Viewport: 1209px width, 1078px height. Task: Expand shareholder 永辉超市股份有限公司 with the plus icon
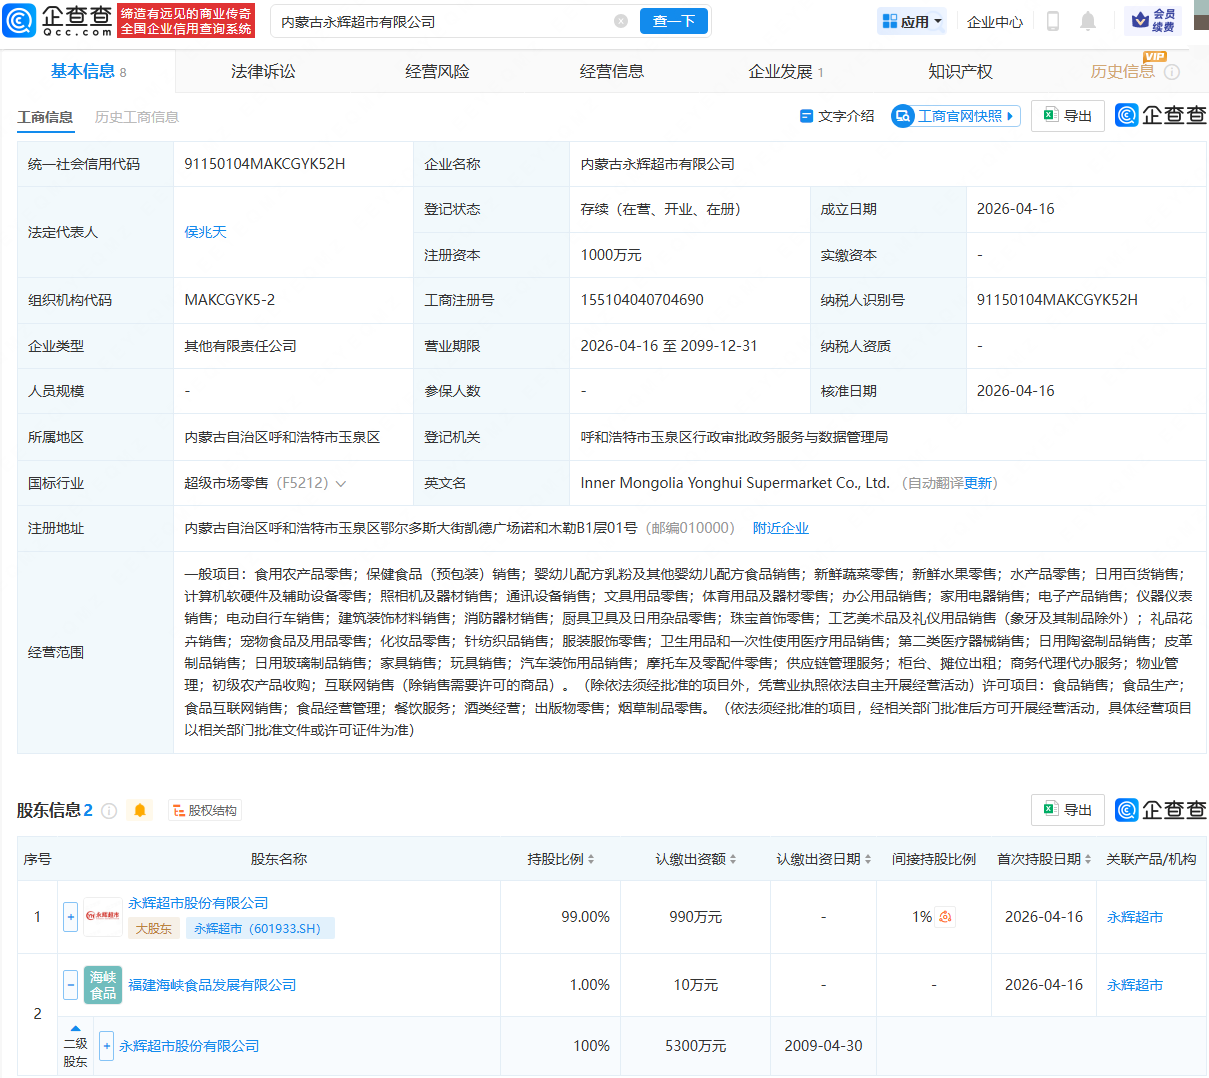tap(70, 917)
